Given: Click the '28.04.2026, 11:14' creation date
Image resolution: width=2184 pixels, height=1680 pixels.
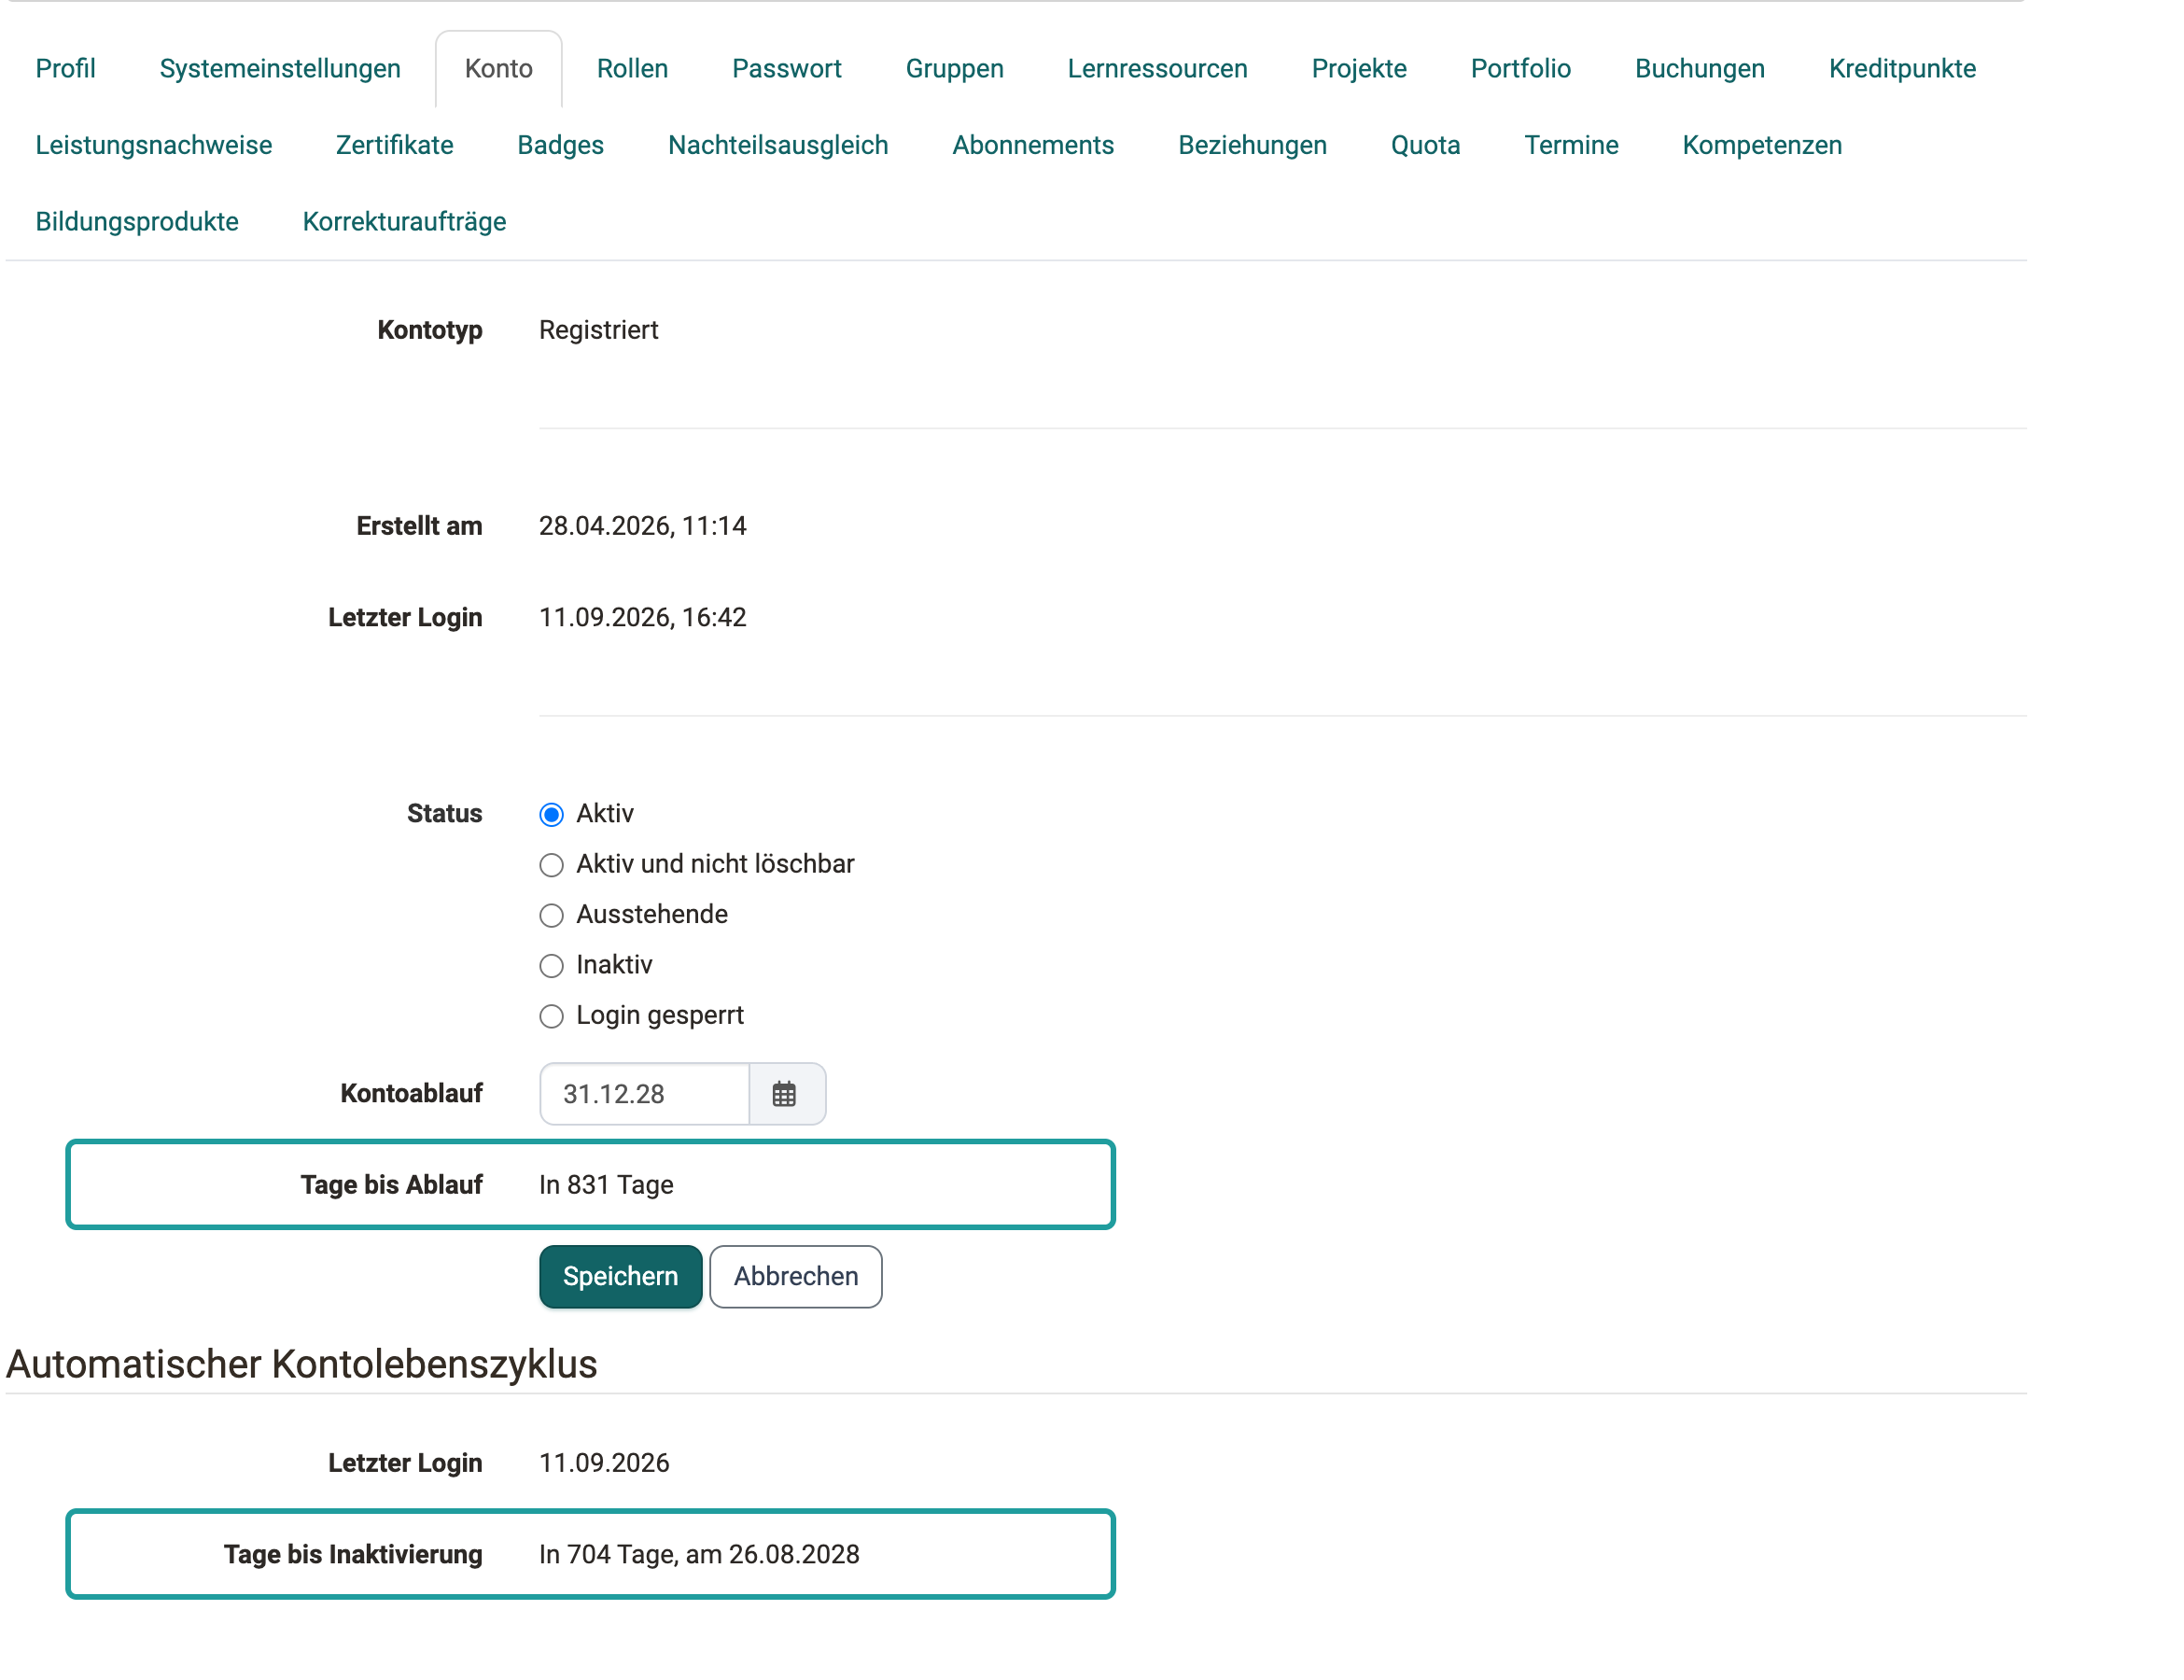Looking at the screenshot, I should point(642,526).
